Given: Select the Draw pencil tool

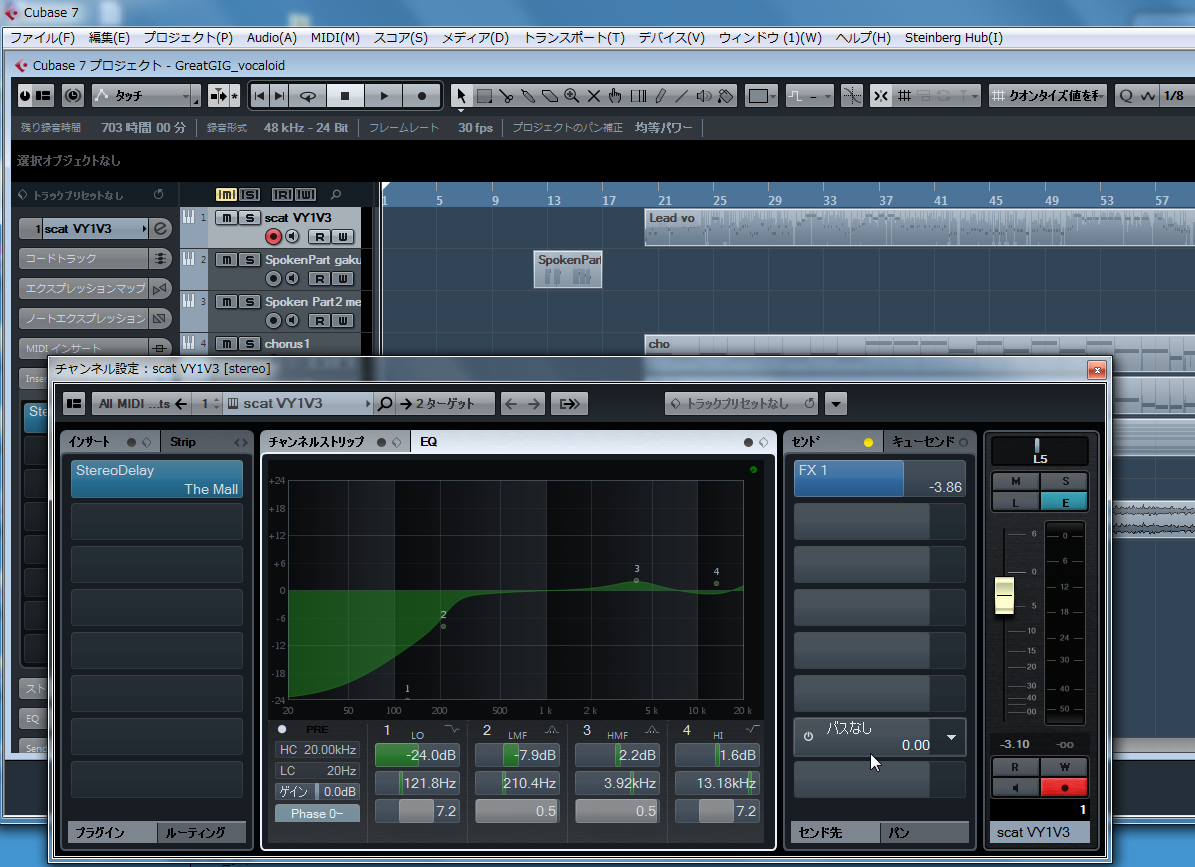Looking at the screenshot, I should pyautogui.click(x=660, y=96).
